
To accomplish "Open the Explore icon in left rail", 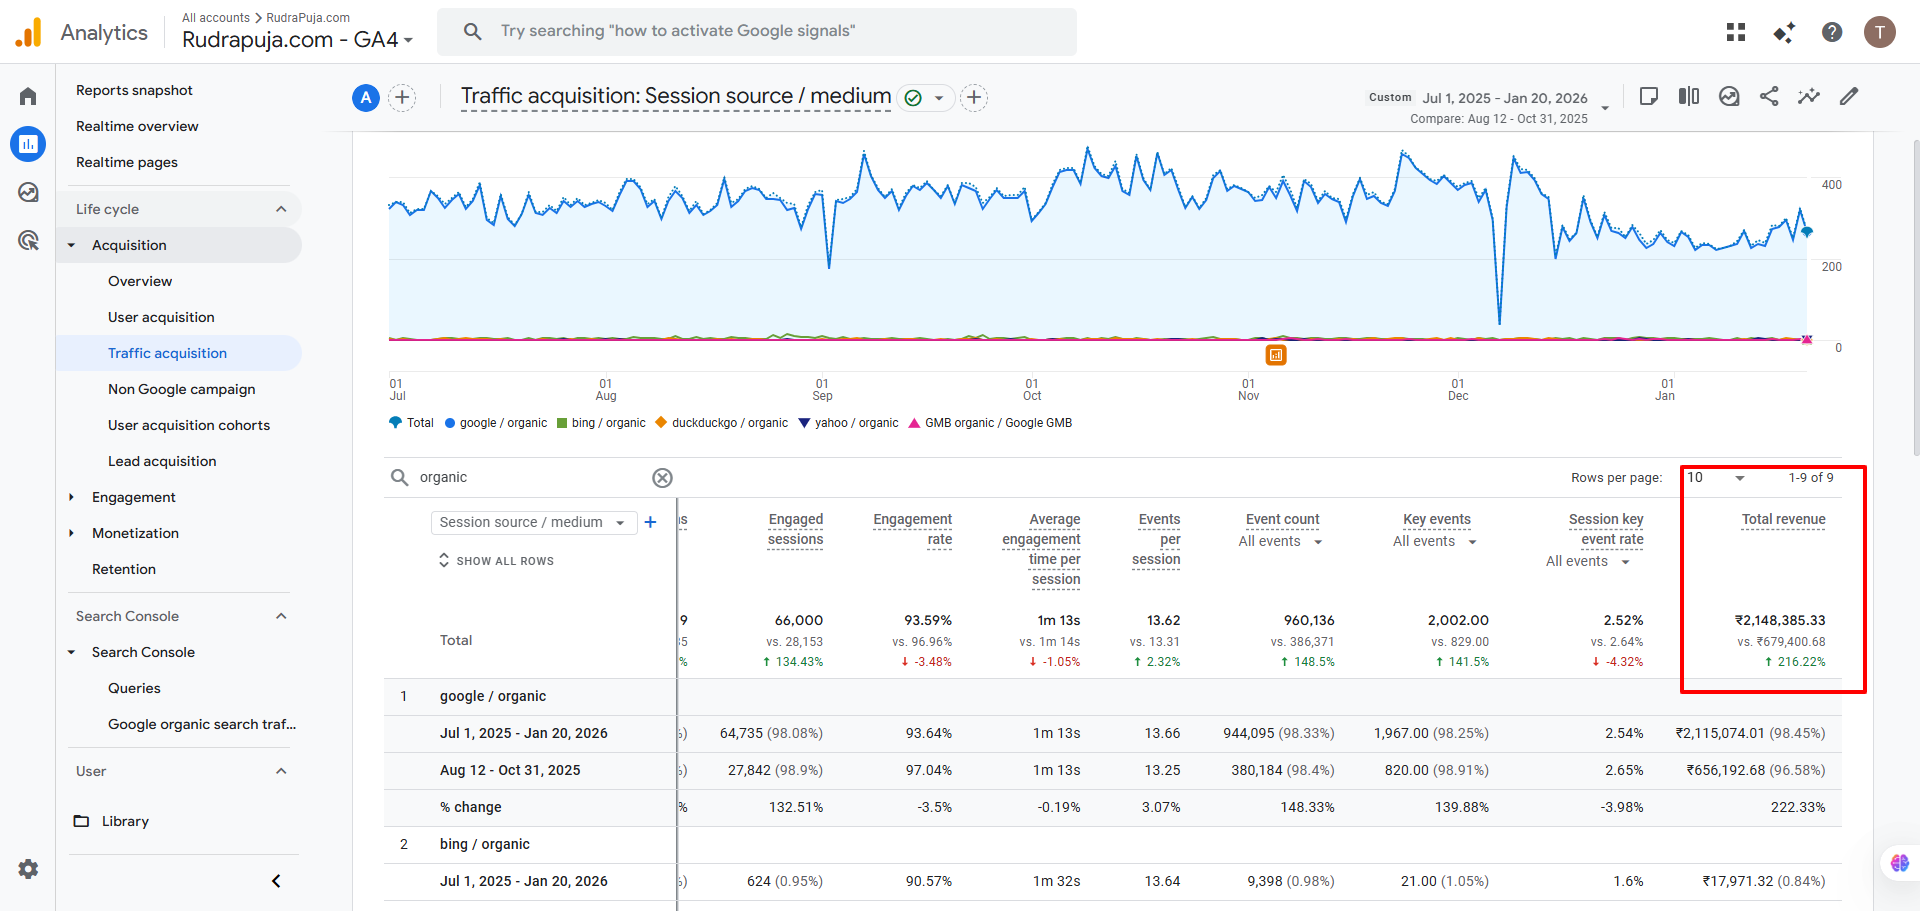I will click(28, 192).
